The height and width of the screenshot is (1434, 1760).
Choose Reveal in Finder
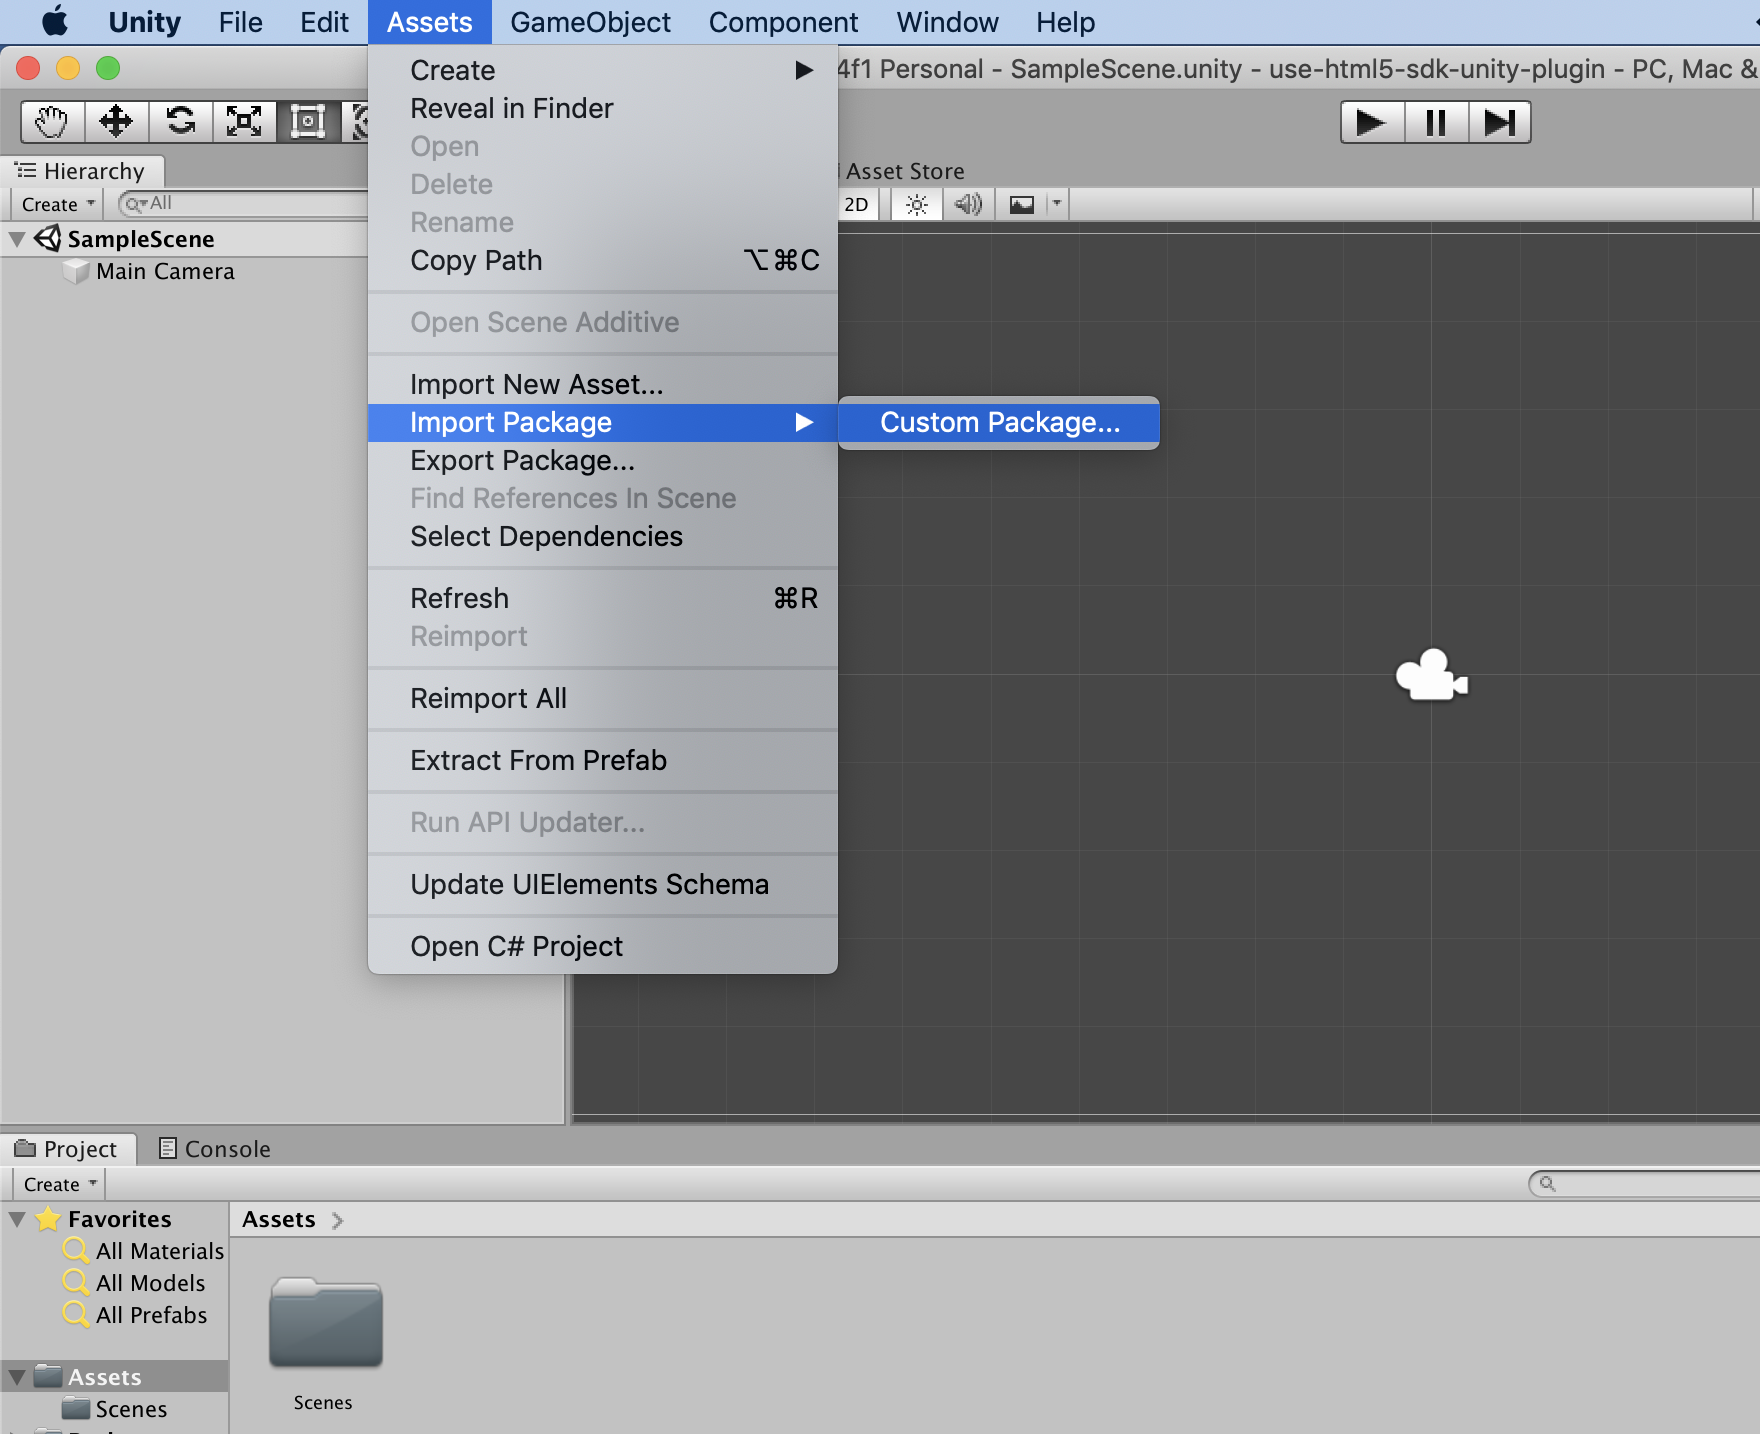point(603,108)
